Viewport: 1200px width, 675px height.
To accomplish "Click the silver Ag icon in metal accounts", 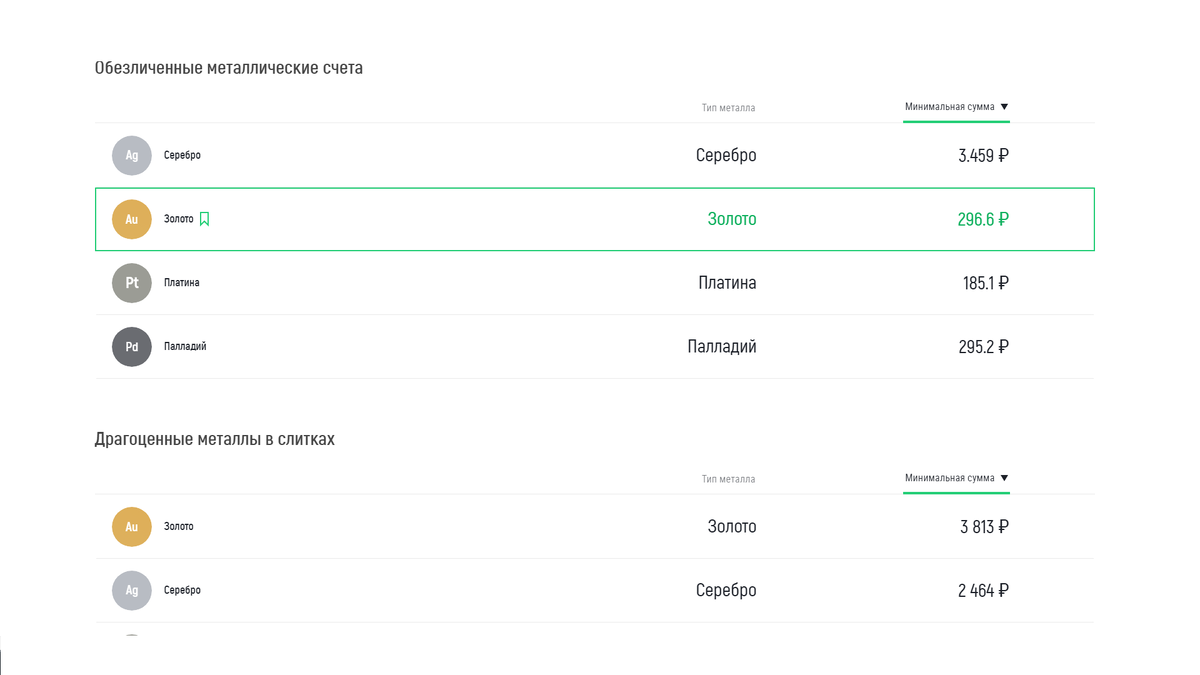I will click(132, 156).
